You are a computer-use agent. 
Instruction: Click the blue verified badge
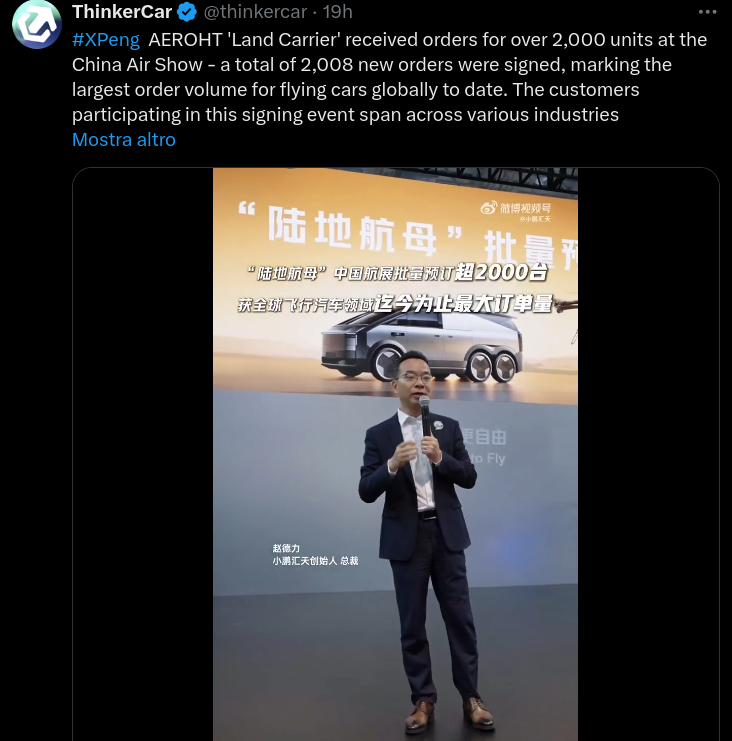coord(187,12)
